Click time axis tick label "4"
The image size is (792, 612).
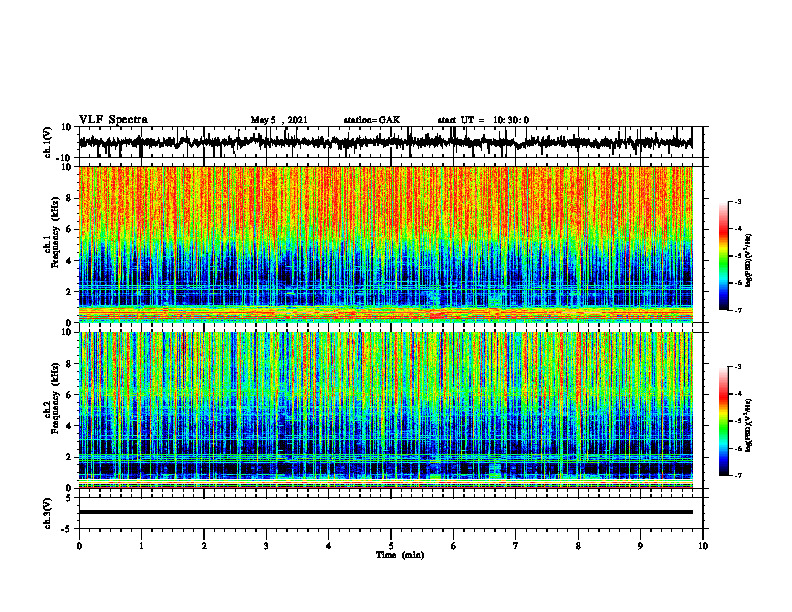tap(329, 546)
